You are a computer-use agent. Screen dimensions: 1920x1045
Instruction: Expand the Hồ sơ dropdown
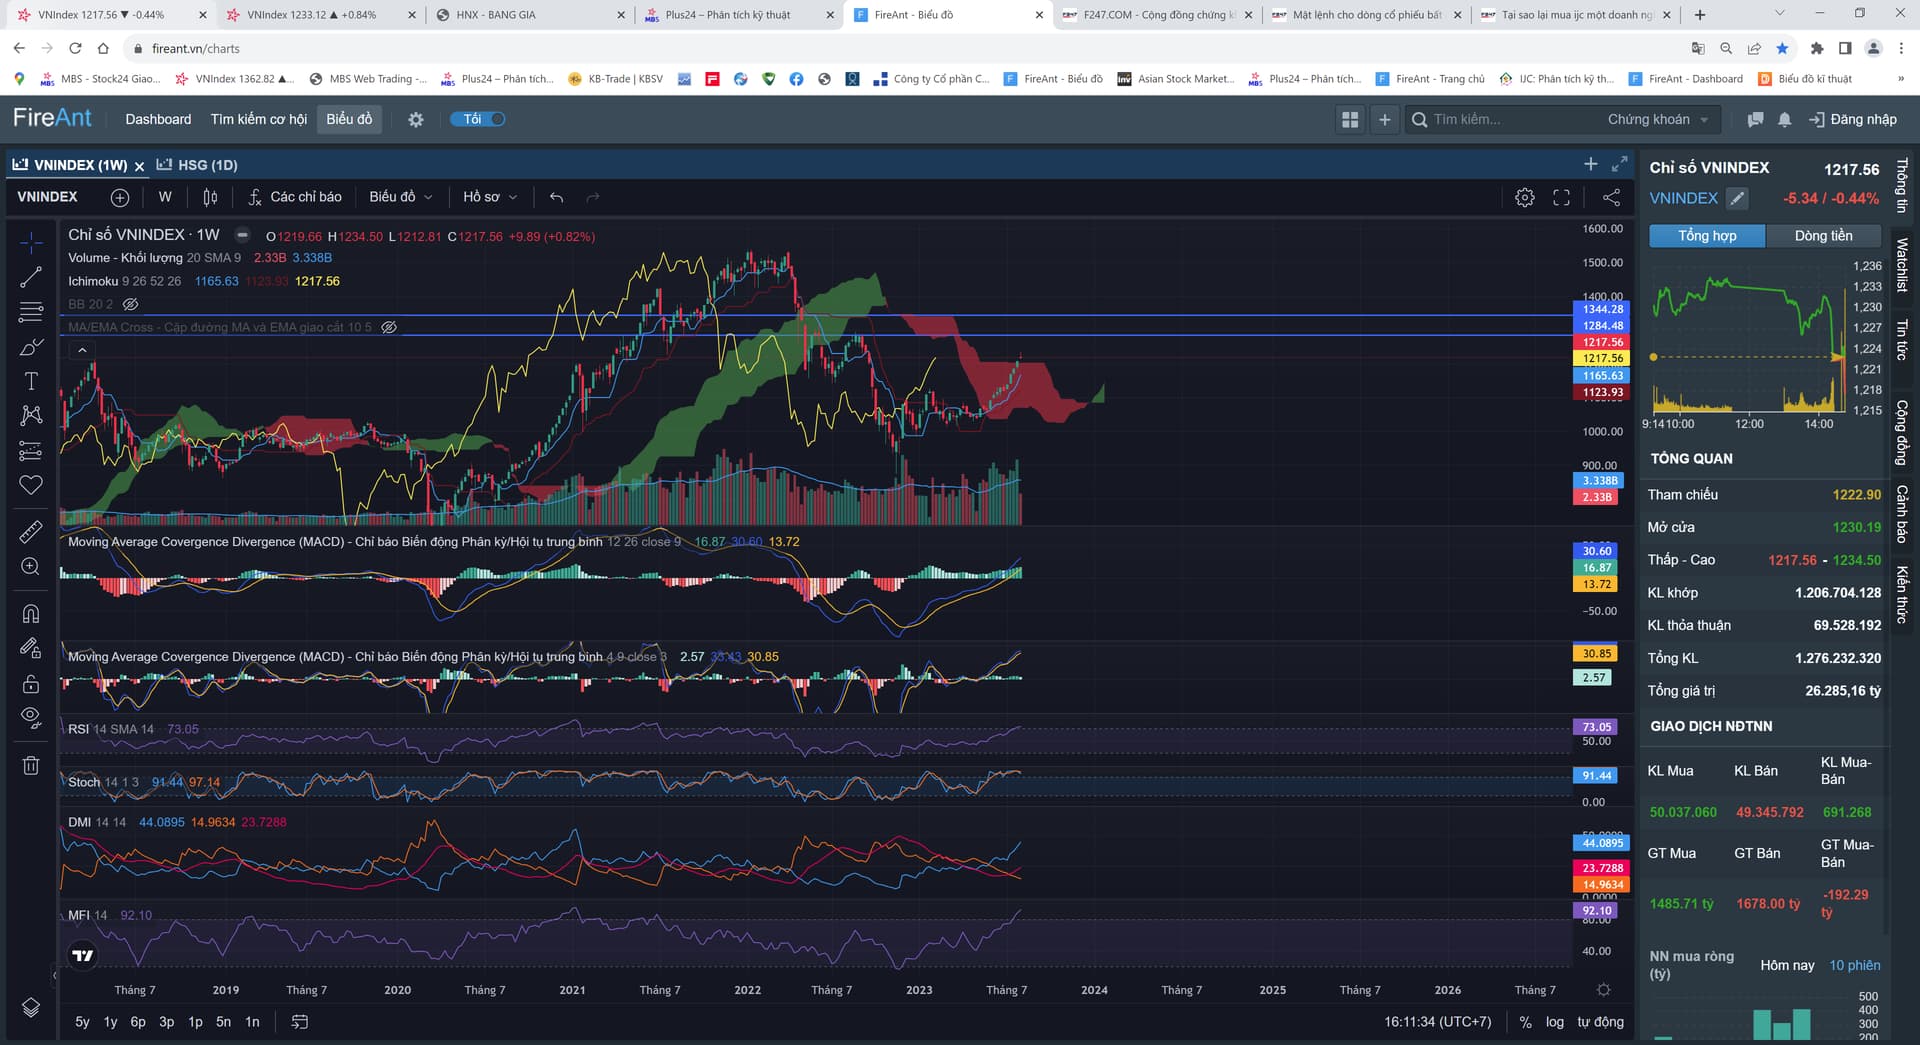tap(490, 197)
